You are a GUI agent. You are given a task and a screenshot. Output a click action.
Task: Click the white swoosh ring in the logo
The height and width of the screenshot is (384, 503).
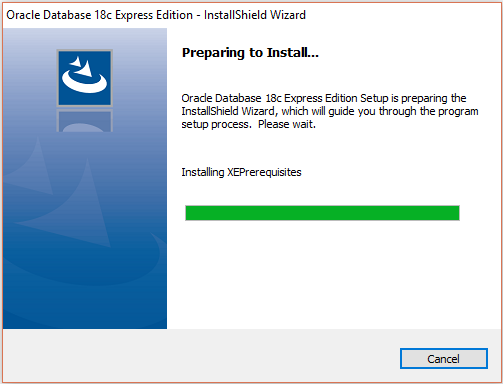coord(85,82)
